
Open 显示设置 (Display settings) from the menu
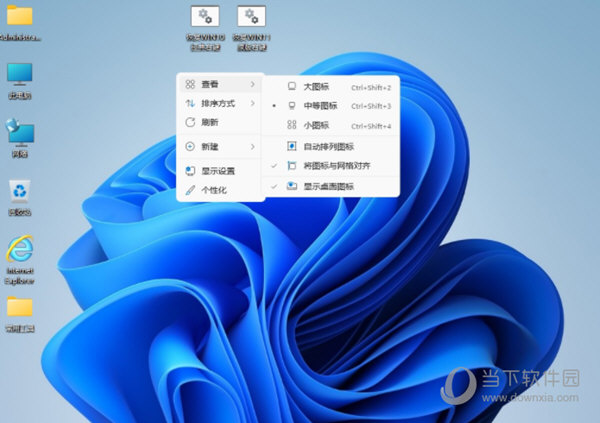220,171
